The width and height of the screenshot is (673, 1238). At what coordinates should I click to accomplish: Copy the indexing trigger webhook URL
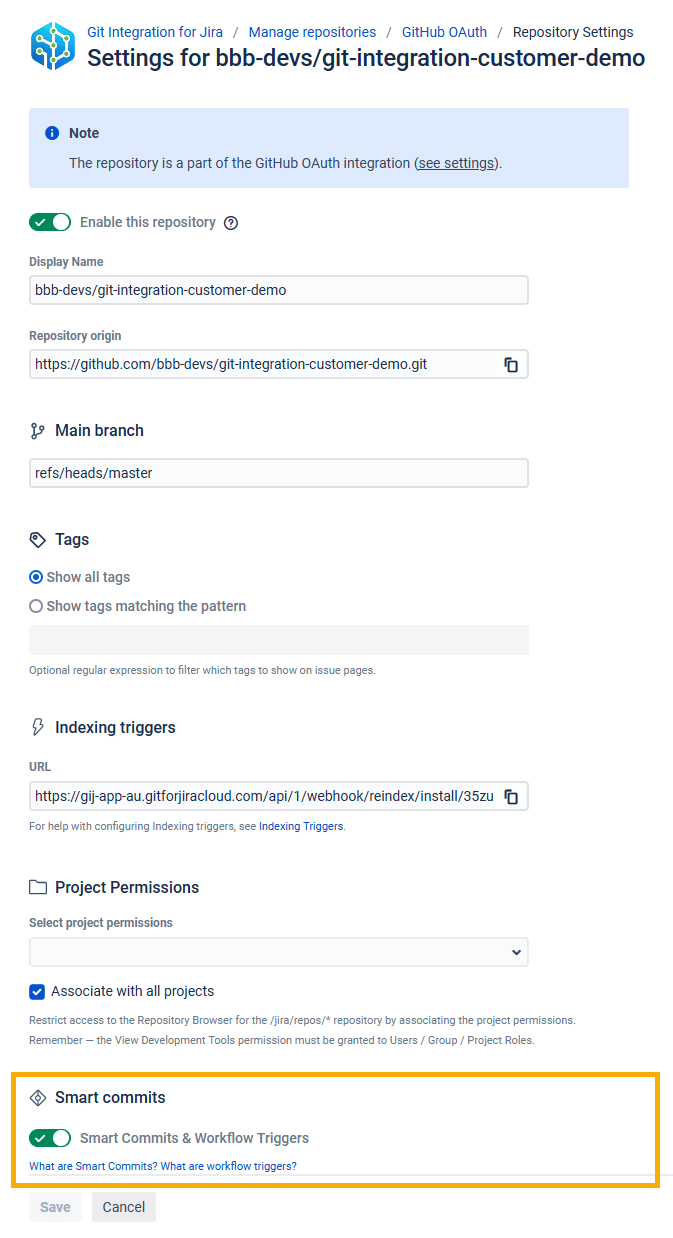coord(511,797)
